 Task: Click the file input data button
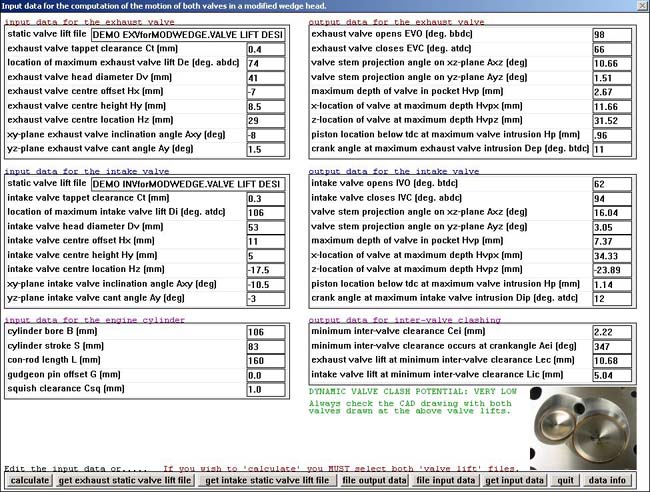(x=446, y=480)
